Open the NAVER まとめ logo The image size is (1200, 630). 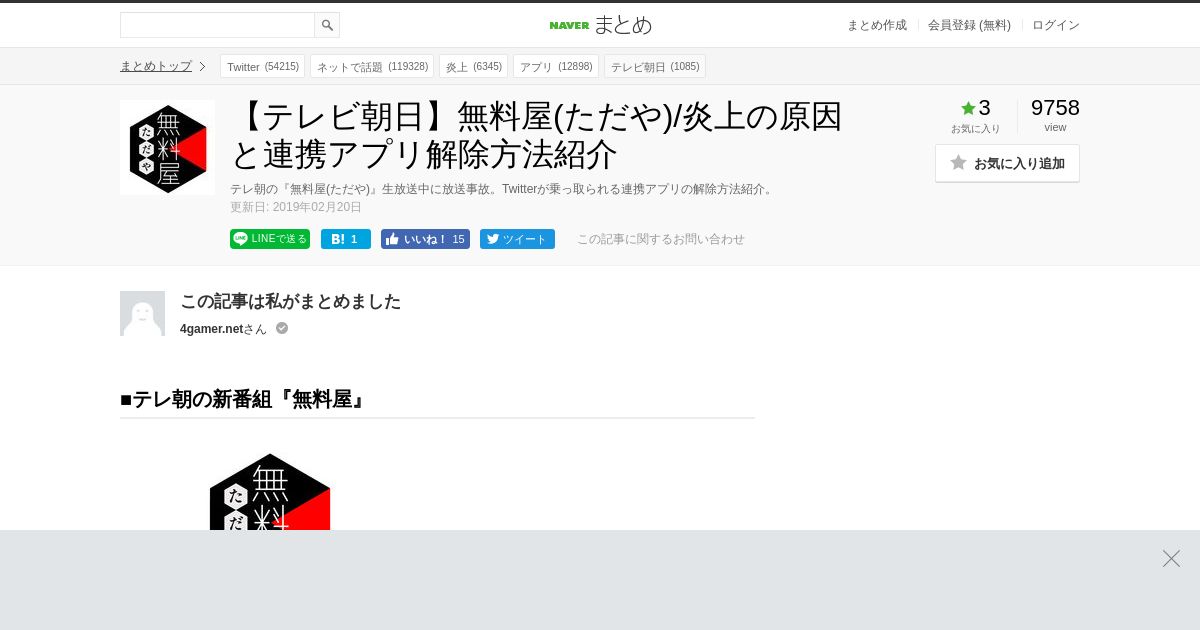pyautogui.click(x=600, y=25)
